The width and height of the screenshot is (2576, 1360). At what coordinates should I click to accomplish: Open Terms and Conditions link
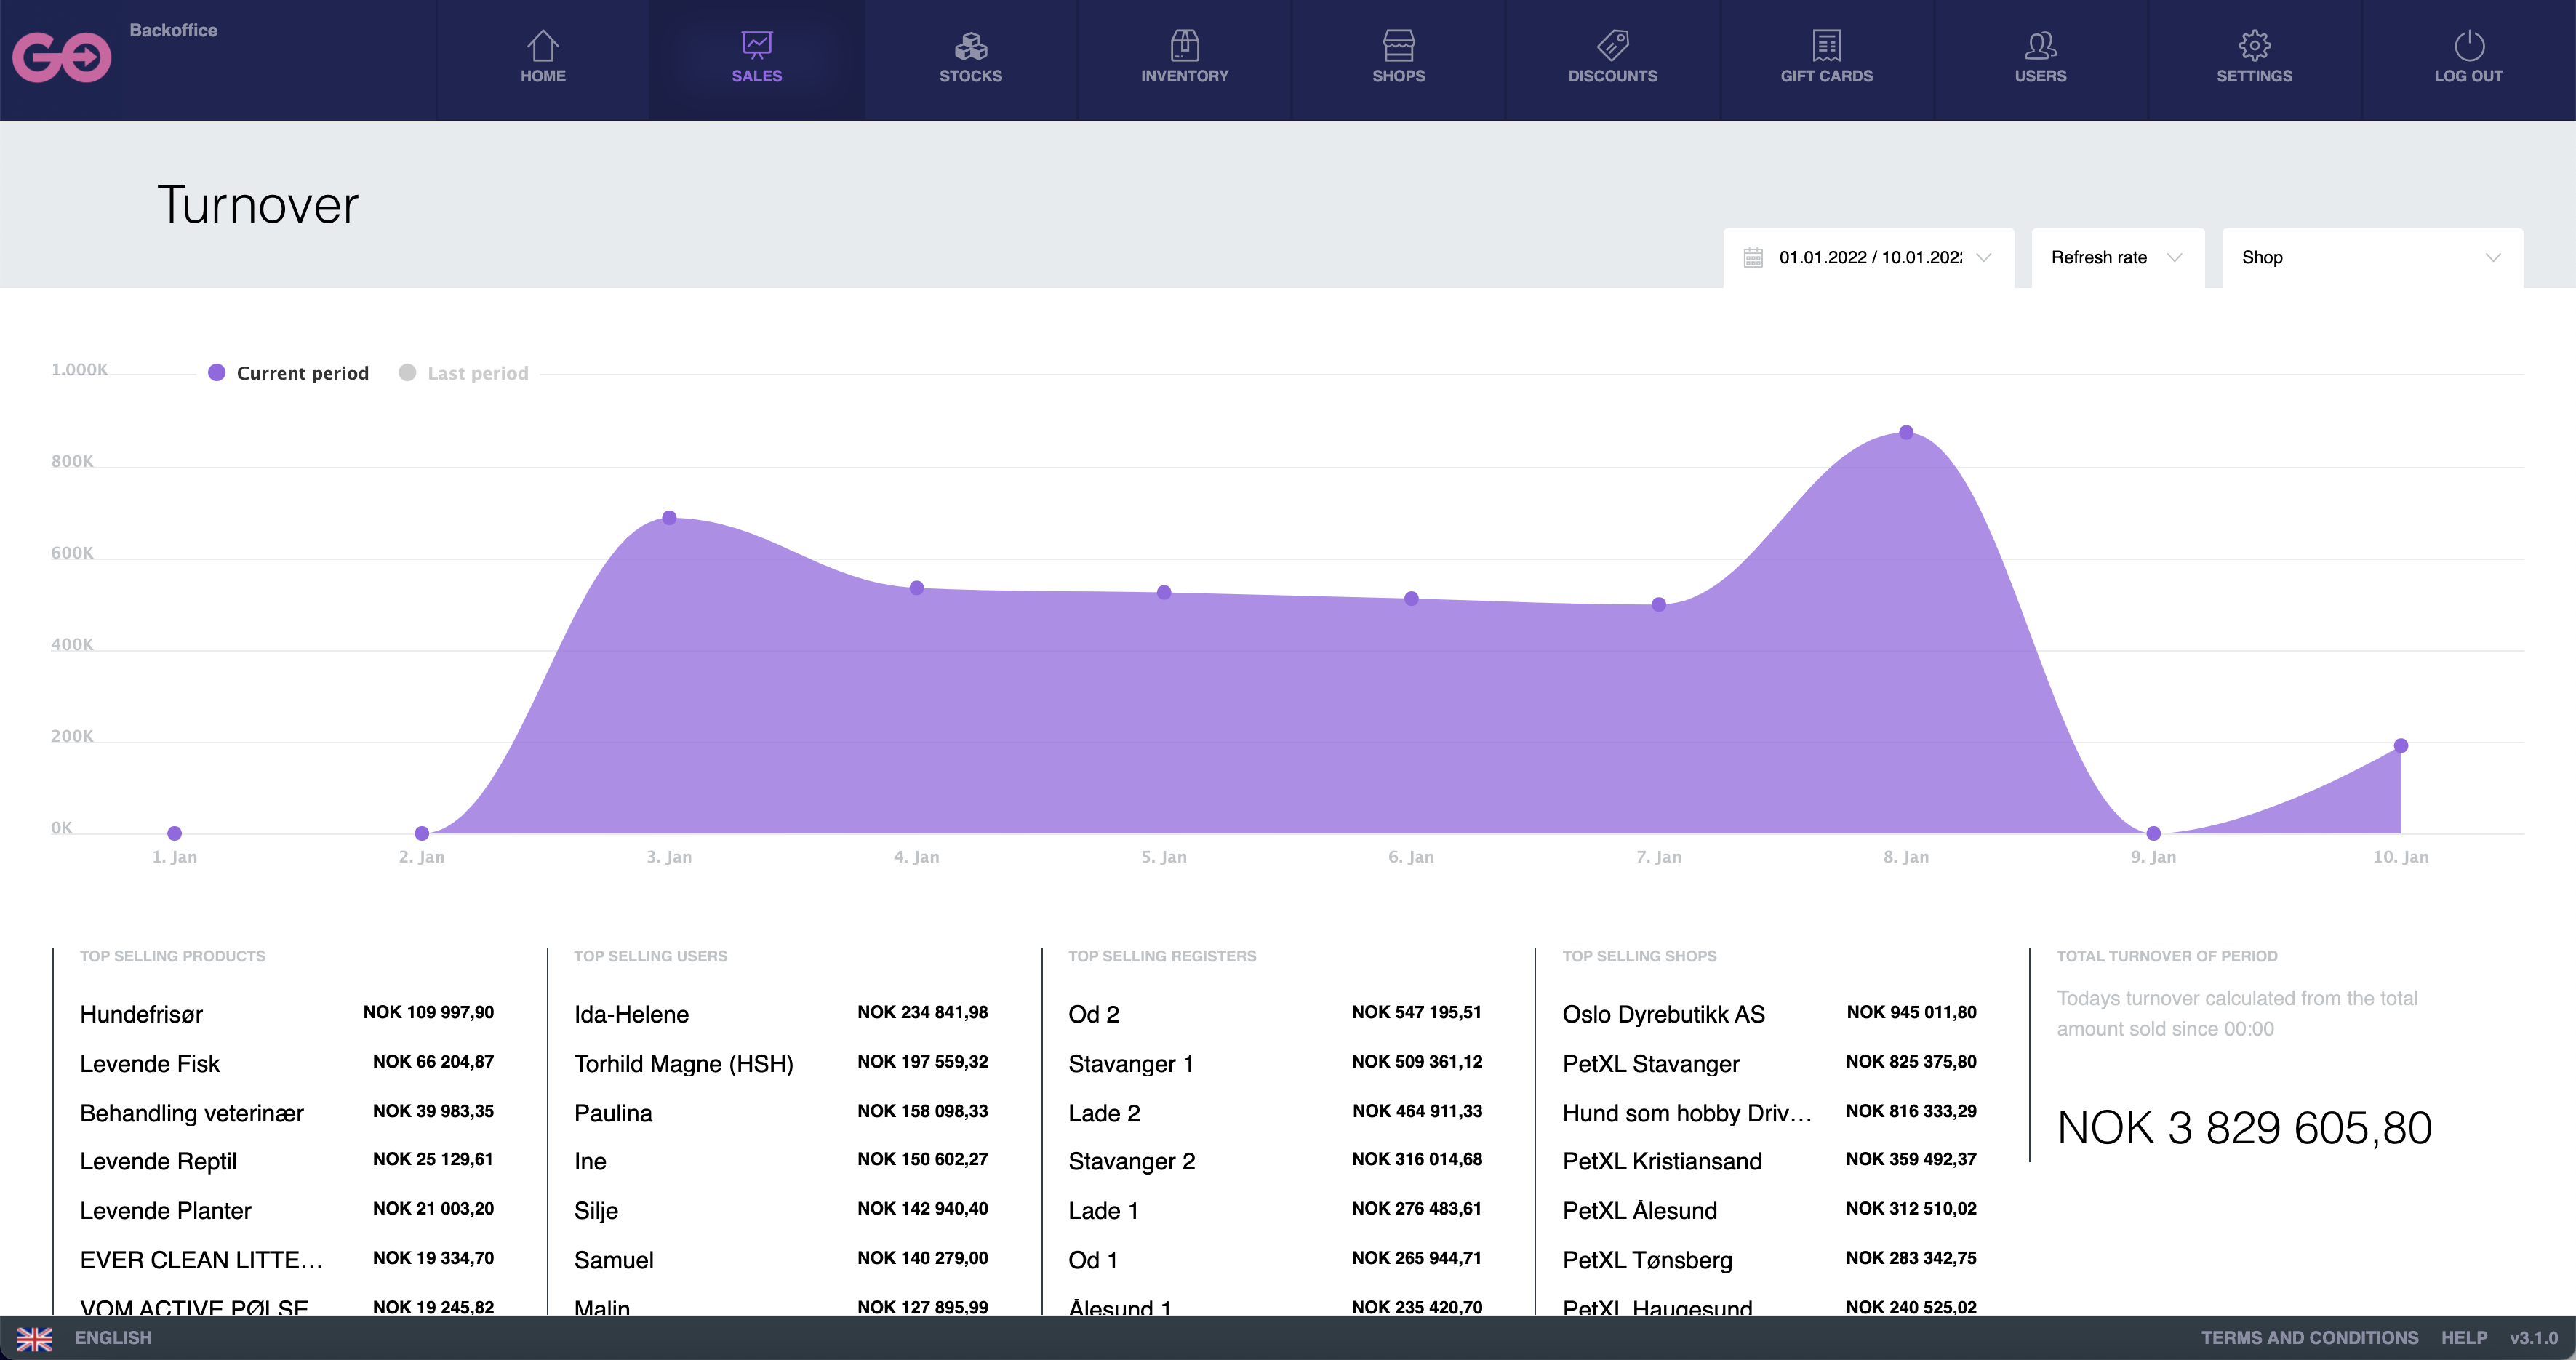click(2309, 1338)
